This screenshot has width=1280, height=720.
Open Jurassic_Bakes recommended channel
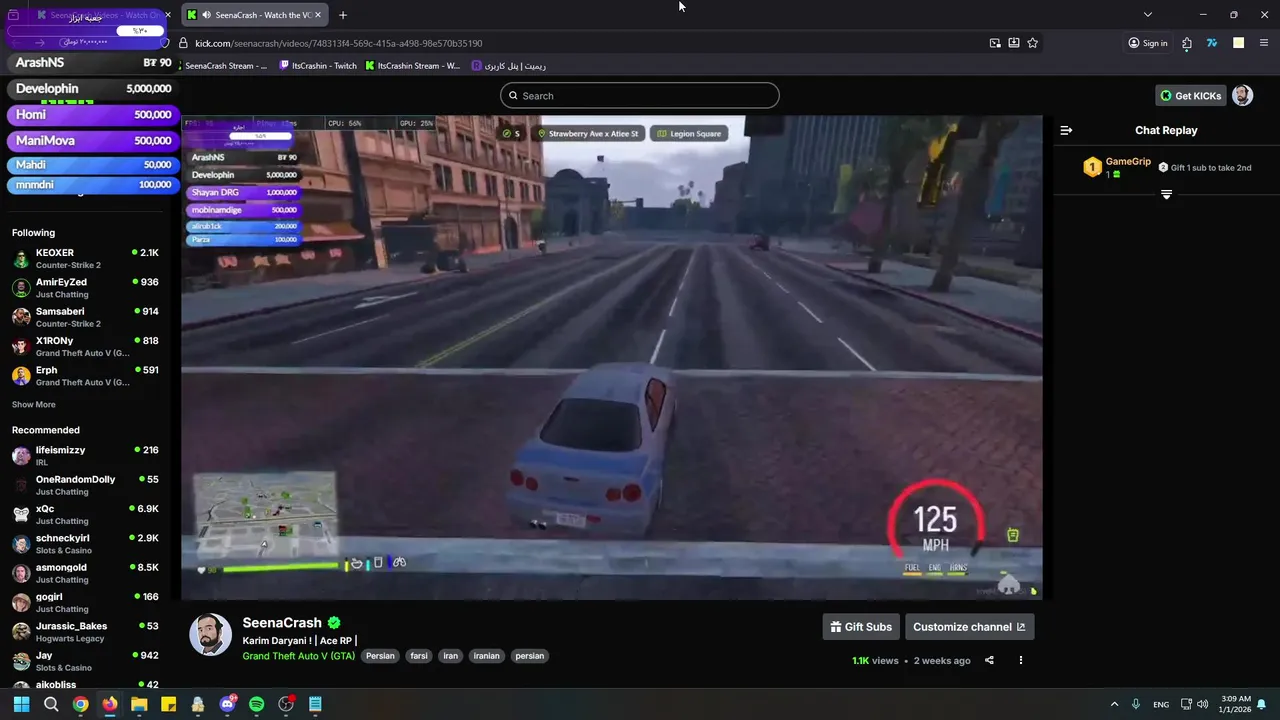pos(85,631)
